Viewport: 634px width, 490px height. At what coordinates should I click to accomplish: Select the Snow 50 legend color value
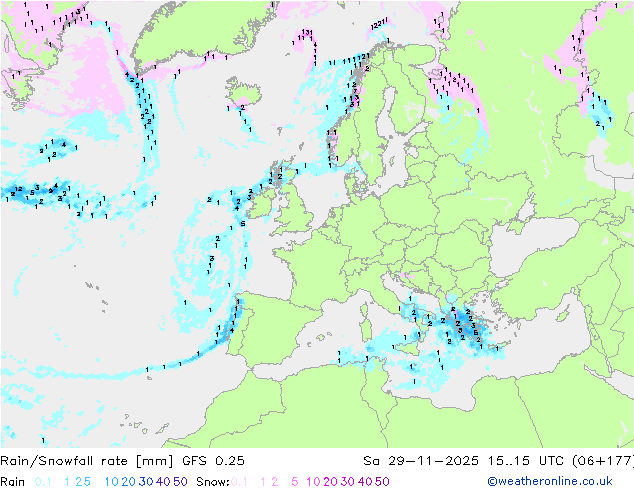(x=382, y=482)
